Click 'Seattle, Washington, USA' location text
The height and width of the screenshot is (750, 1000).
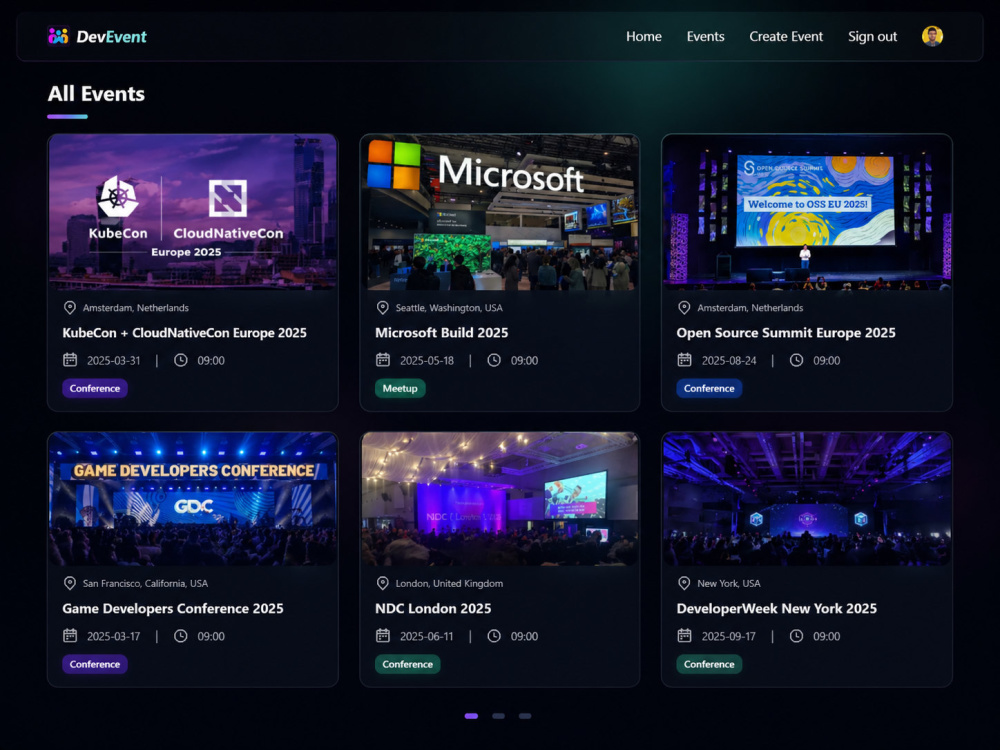click(449, 307)
